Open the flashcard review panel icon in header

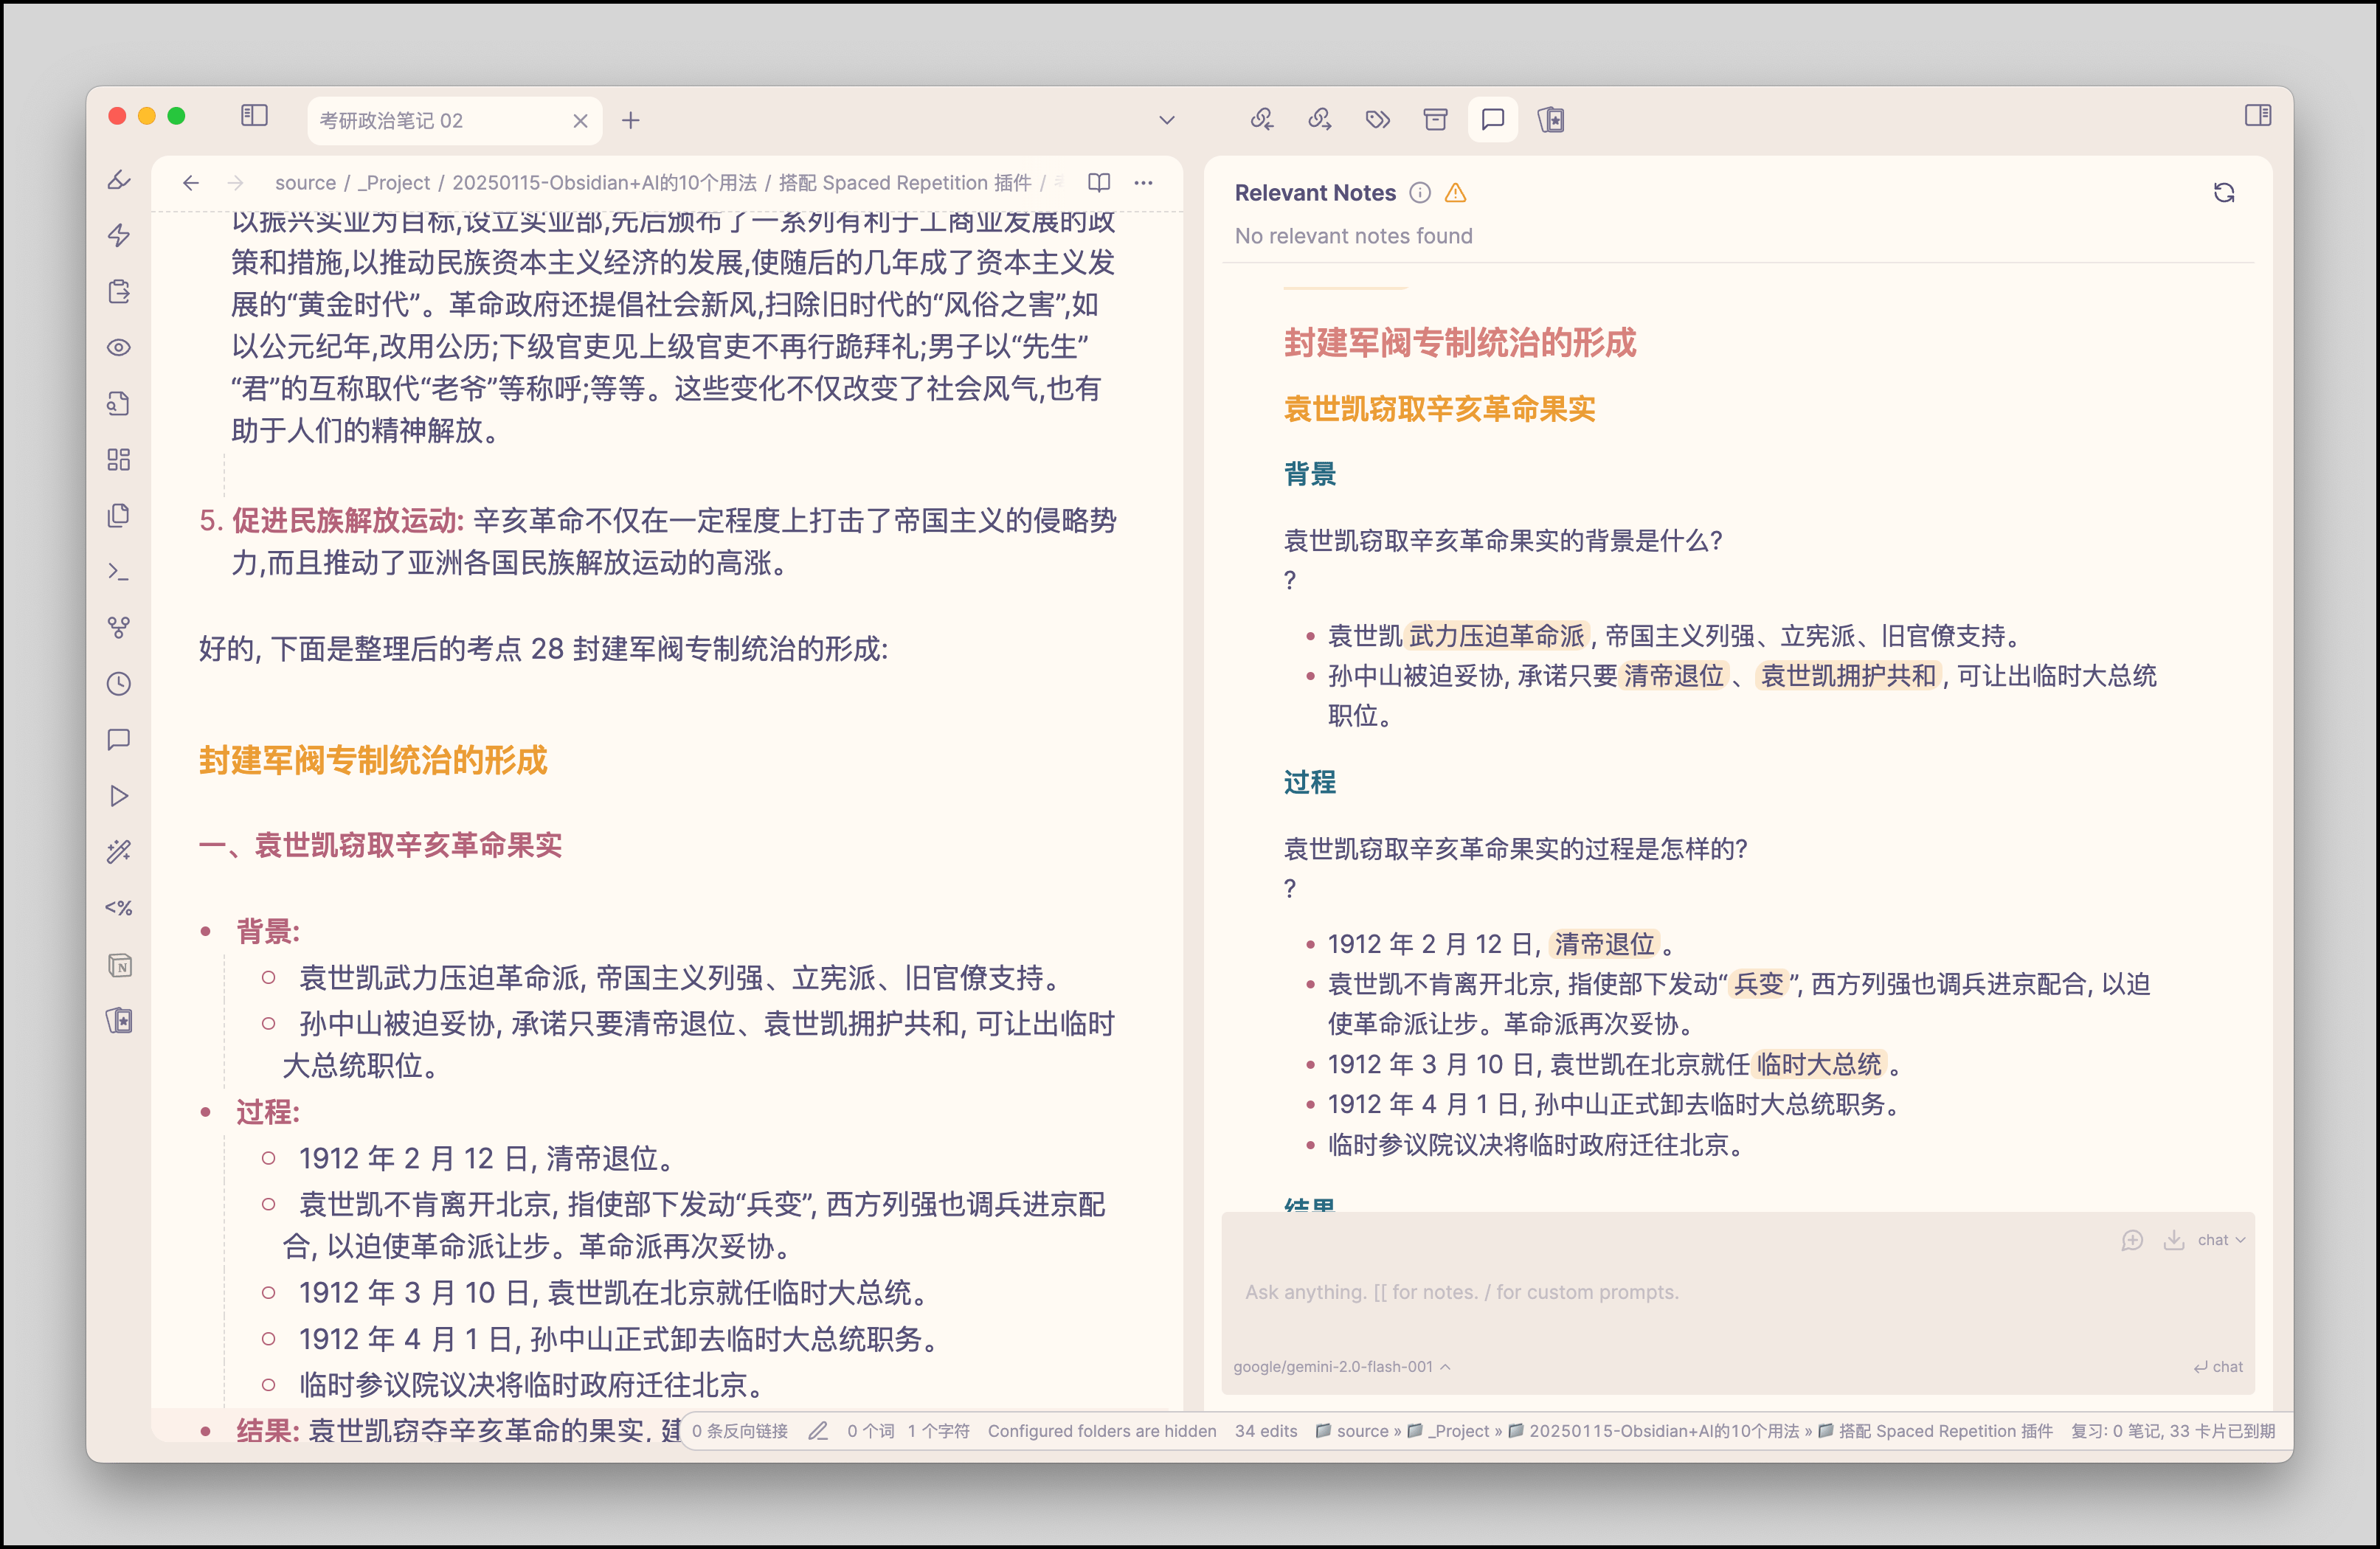tap(1551, 120)
